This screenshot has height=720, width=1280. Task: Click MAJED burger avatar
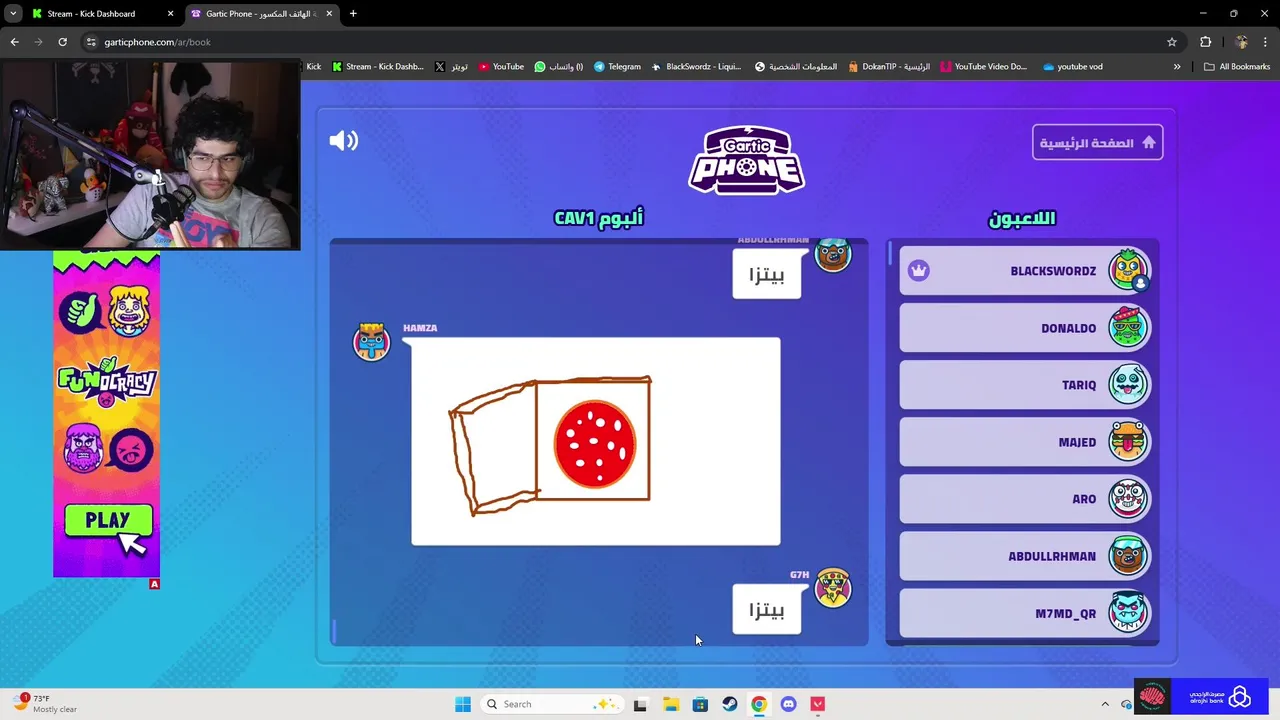(1128, 442)
